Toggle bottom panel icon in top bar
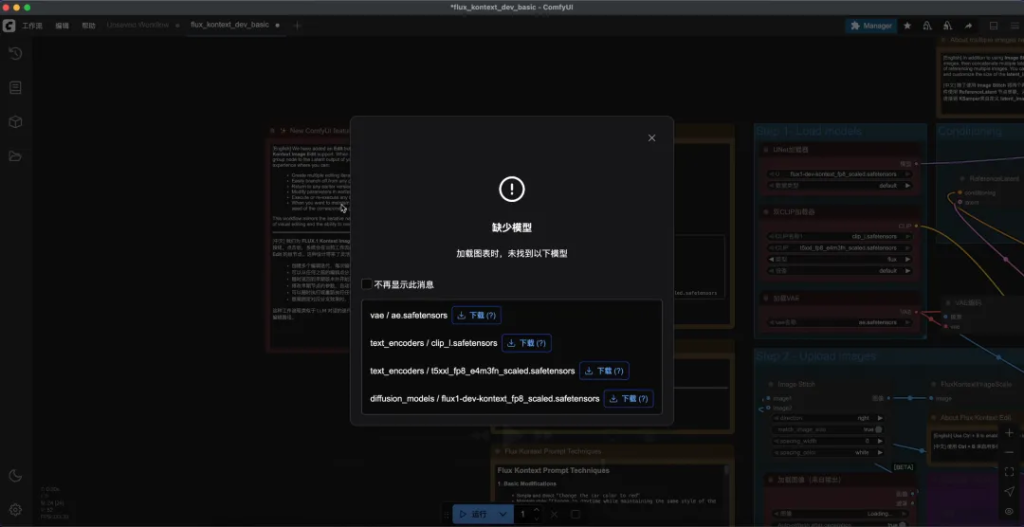Viewport: 1024px width, 527px height. pos(994,25)
